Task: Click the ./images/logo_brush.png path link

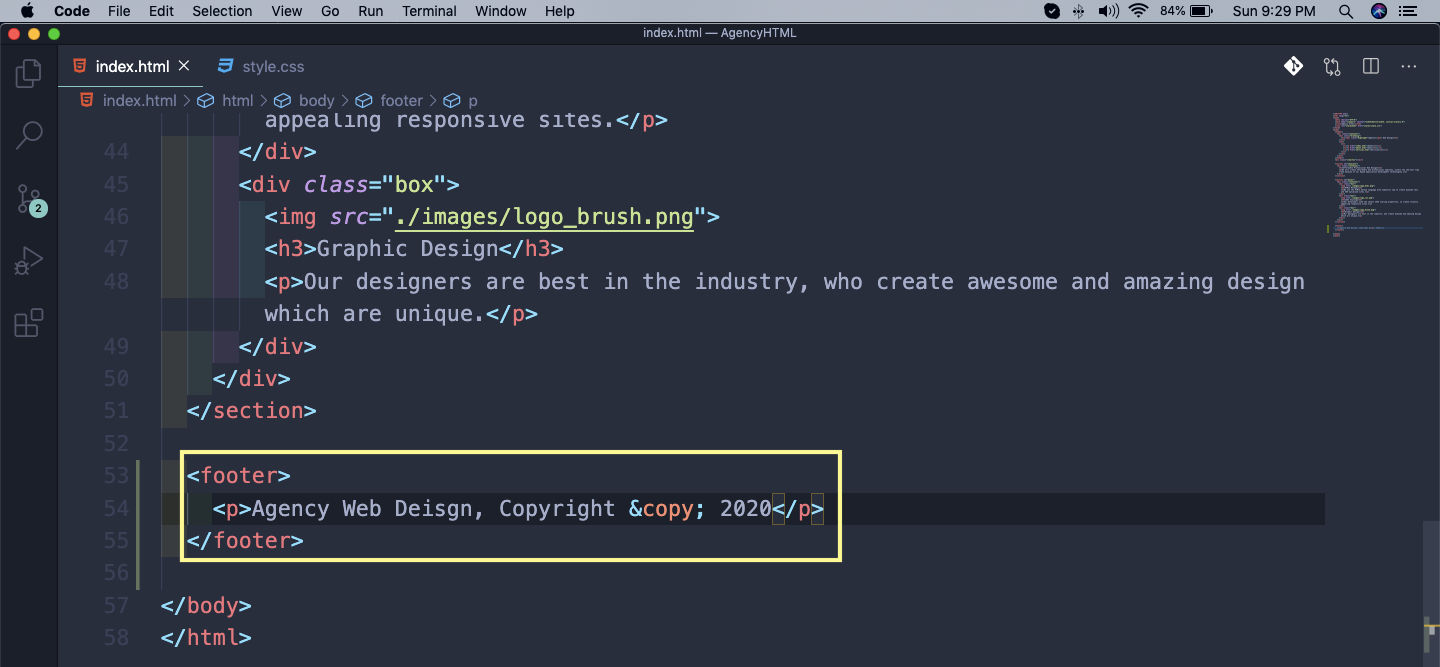Action: pyautogui.click(x=545, y=217)
